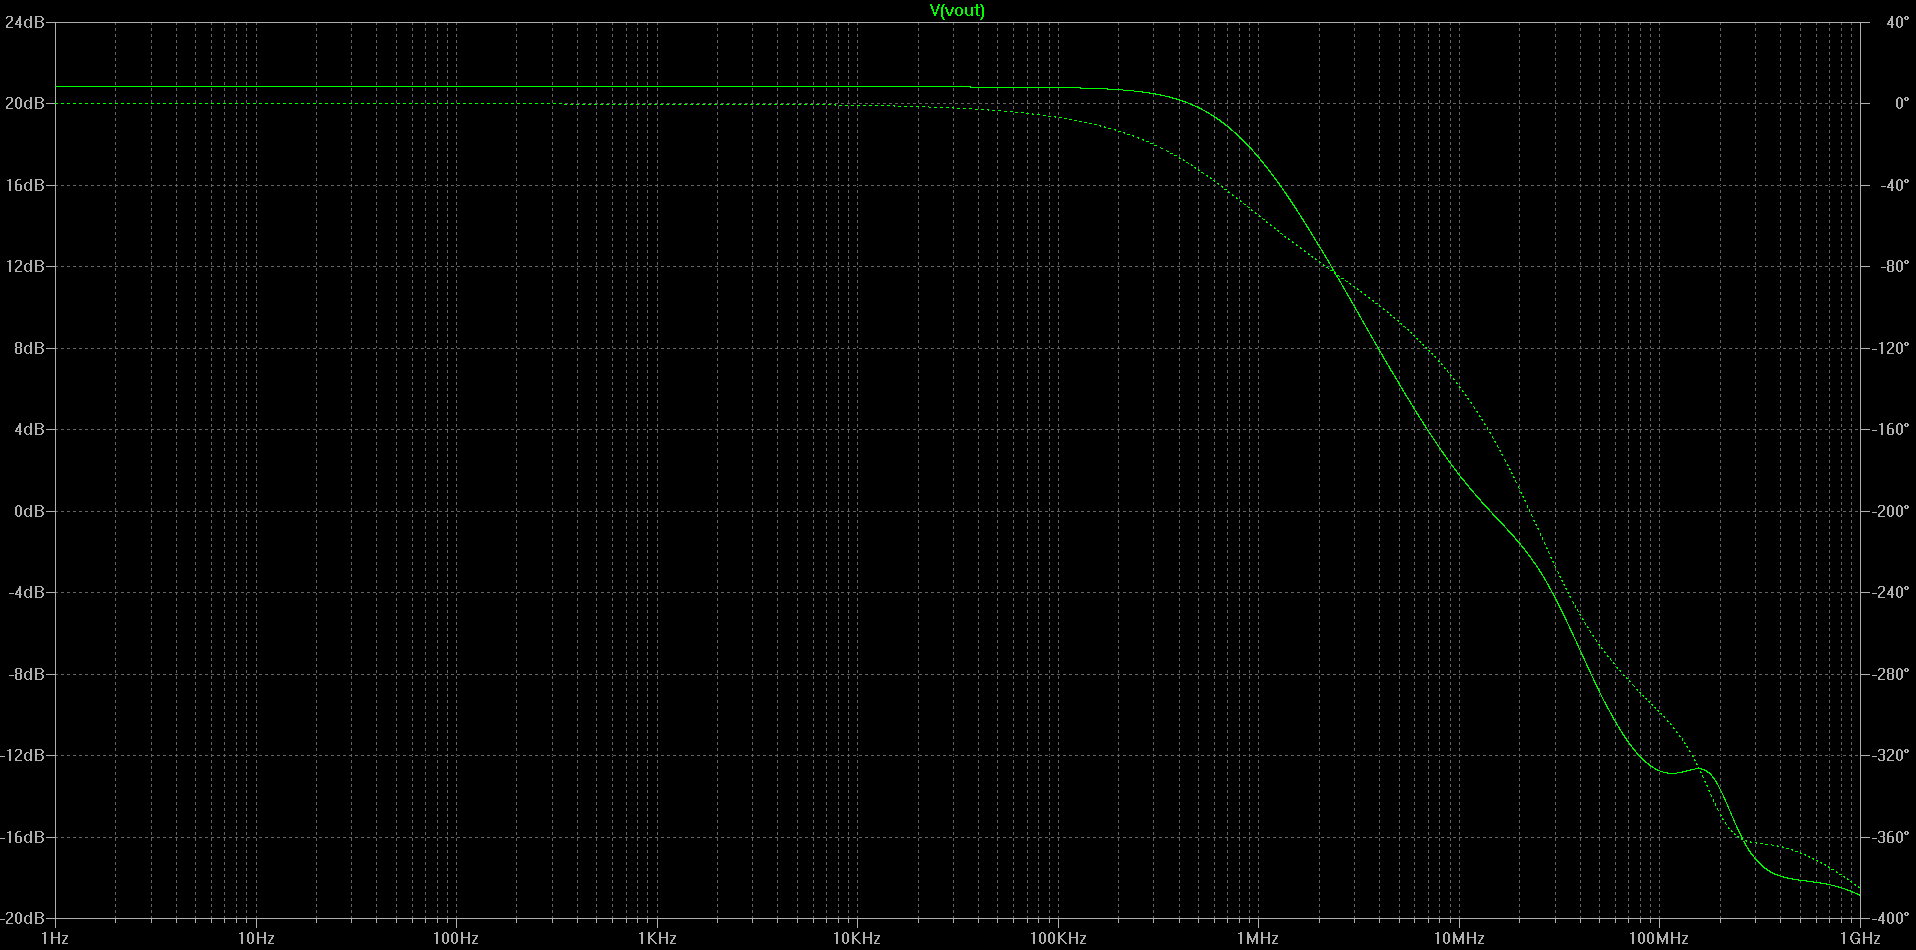Viewport: 1916px width, 950px height.
Task: Click the 16dB magnitude axis label
Action: point(24,185)
